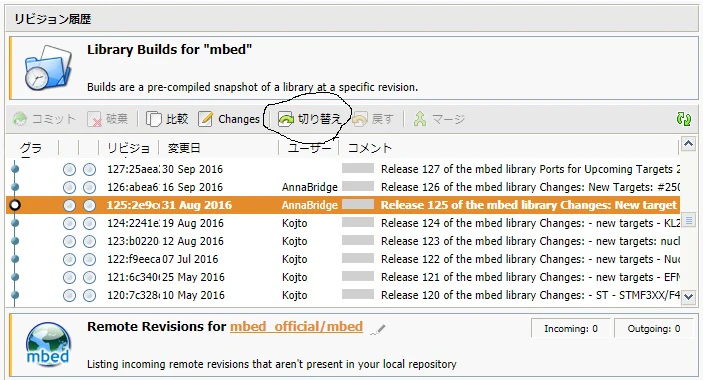Select second radio button in revision 127 row
Viewport: 703px width, 380px height.
click(x=90, y=169)
